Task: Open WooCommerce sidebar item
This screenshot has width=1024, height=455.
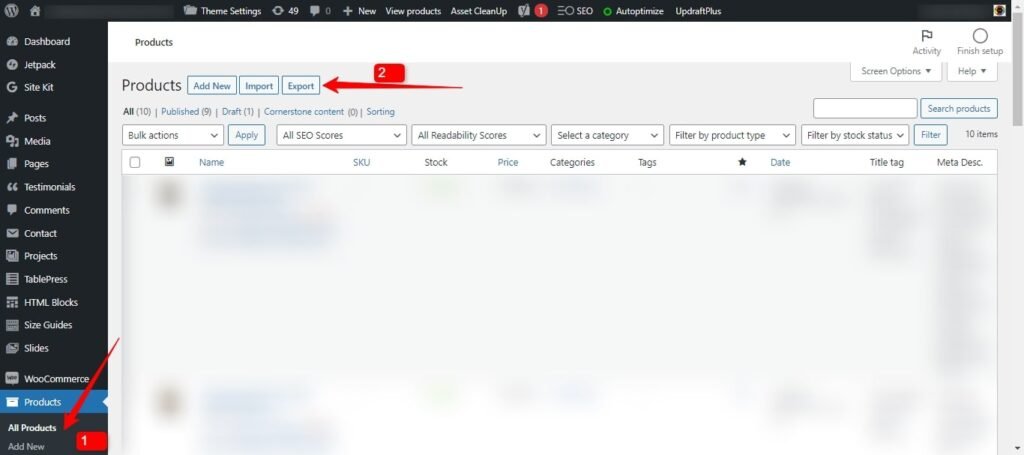Action: tap(54, 379)
